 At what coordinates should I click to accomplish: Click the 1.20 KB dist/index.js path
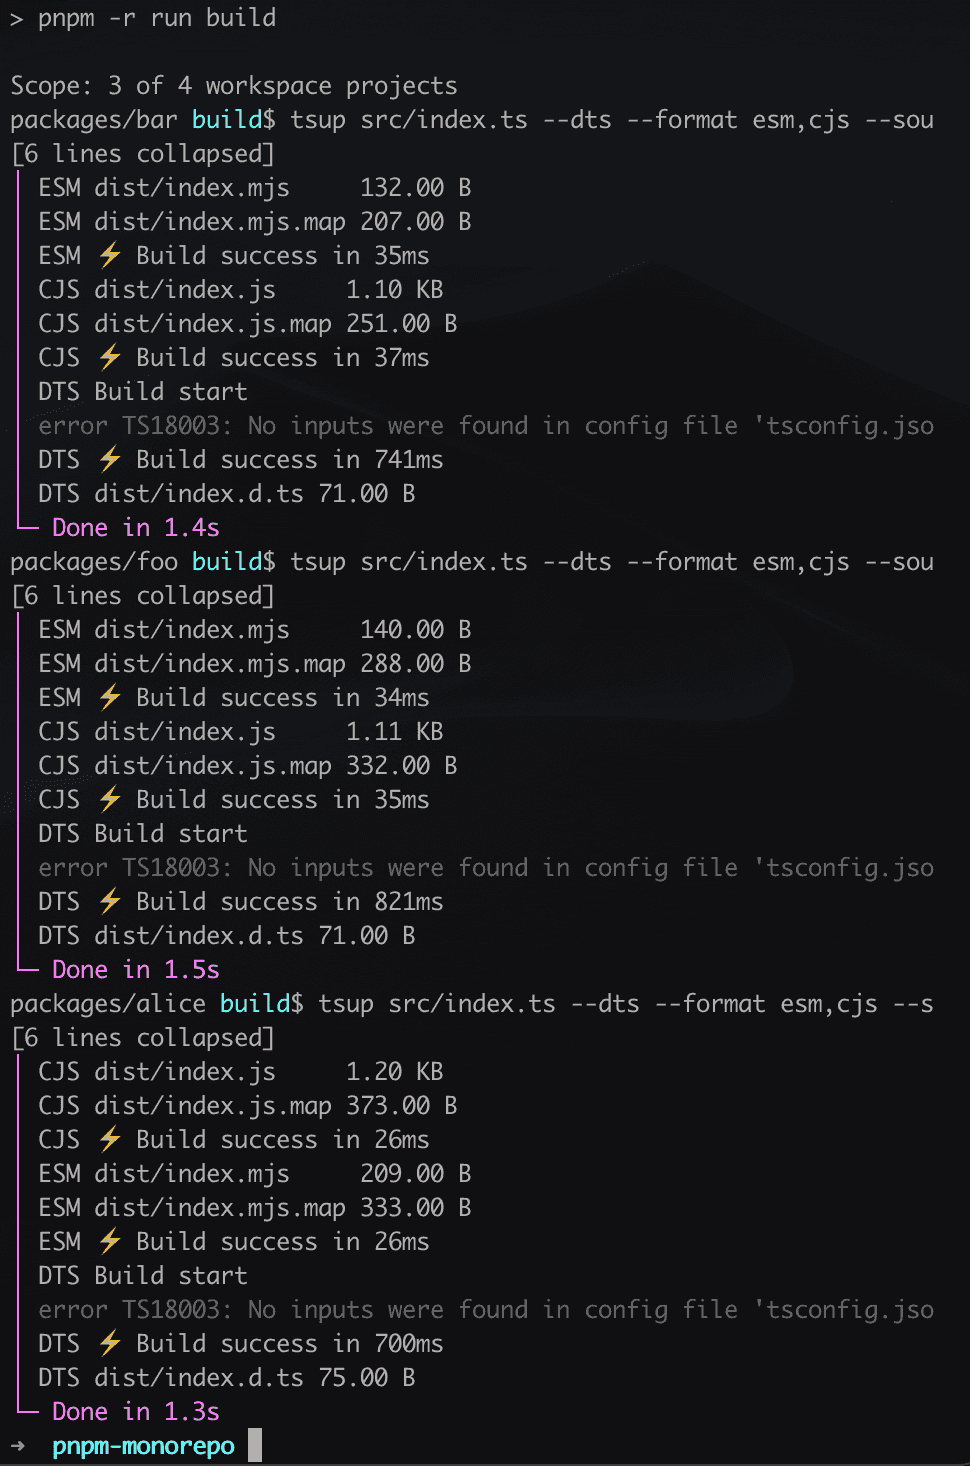pyautogui.click(x=184, y=1072)
